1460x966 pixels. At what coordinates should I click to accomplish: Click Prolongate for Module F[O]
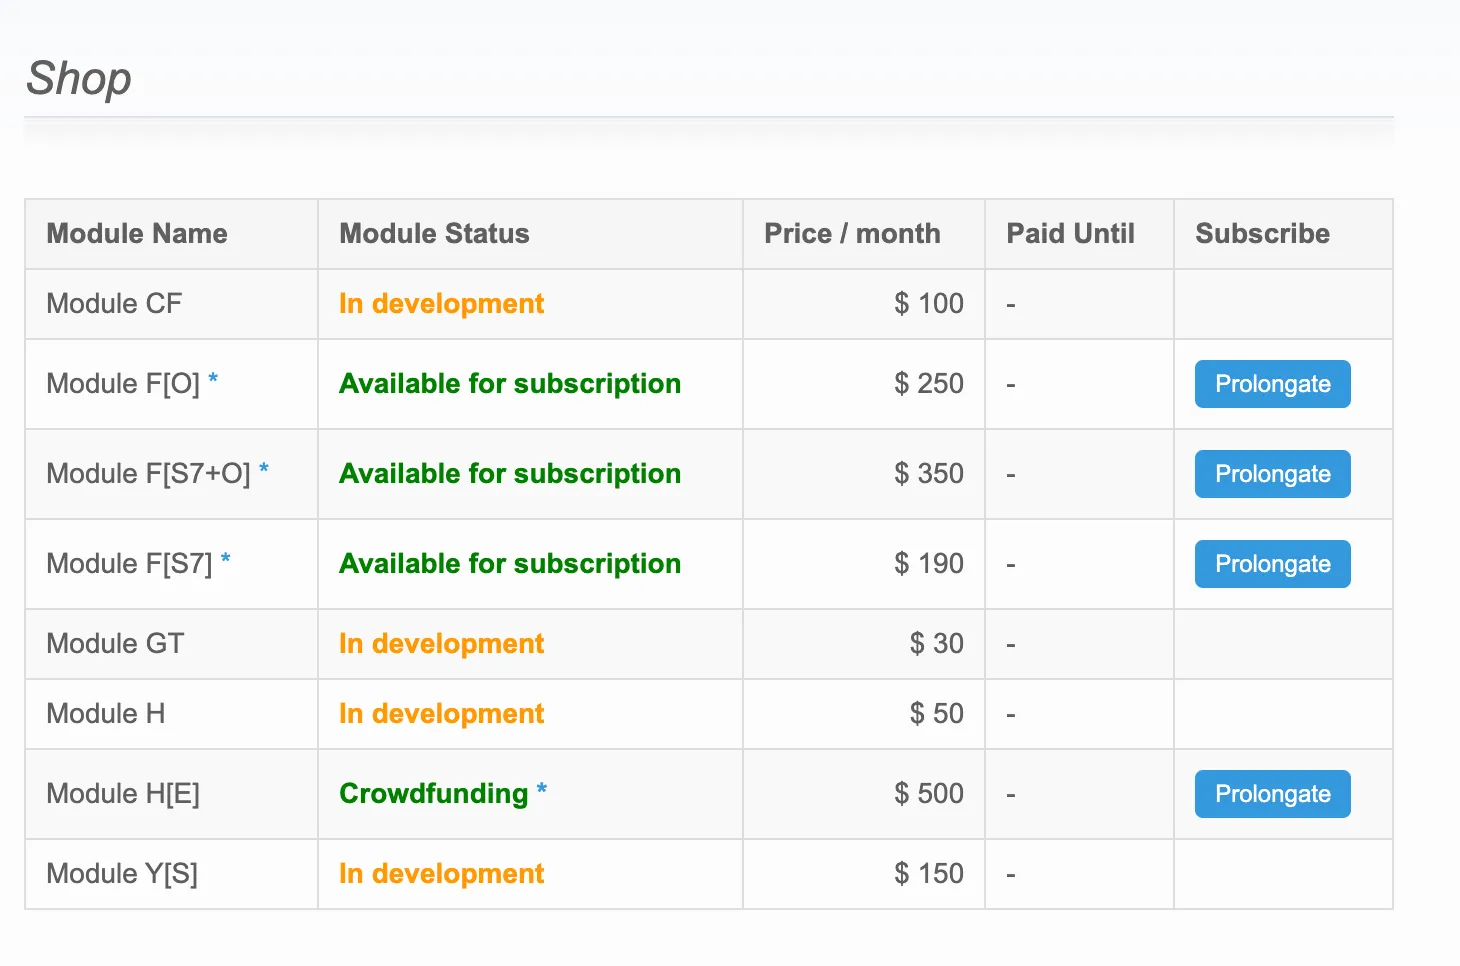1272,384
